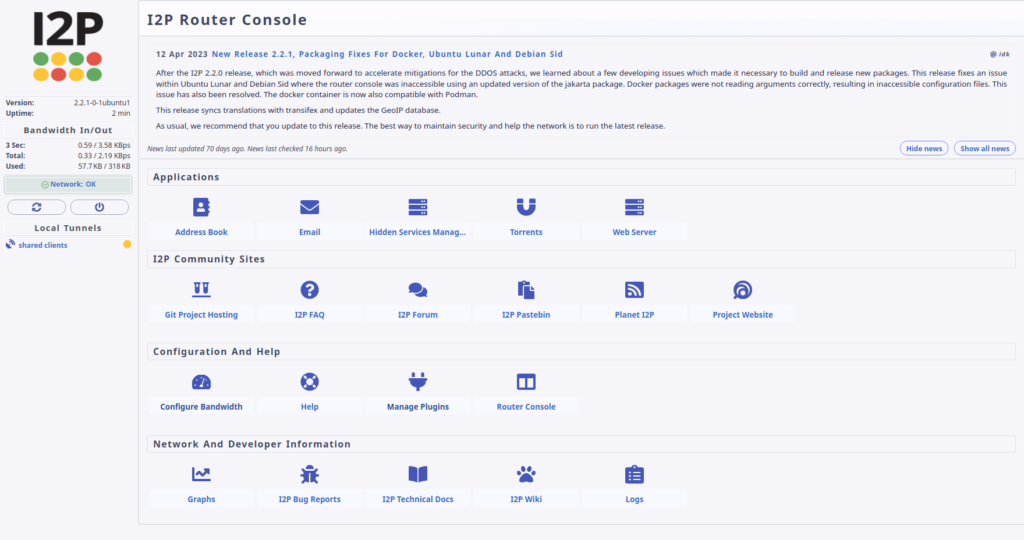Click the I2P Wiki paw icon
The height and width of the screenshot is (540, 1024).
[526, 474]
